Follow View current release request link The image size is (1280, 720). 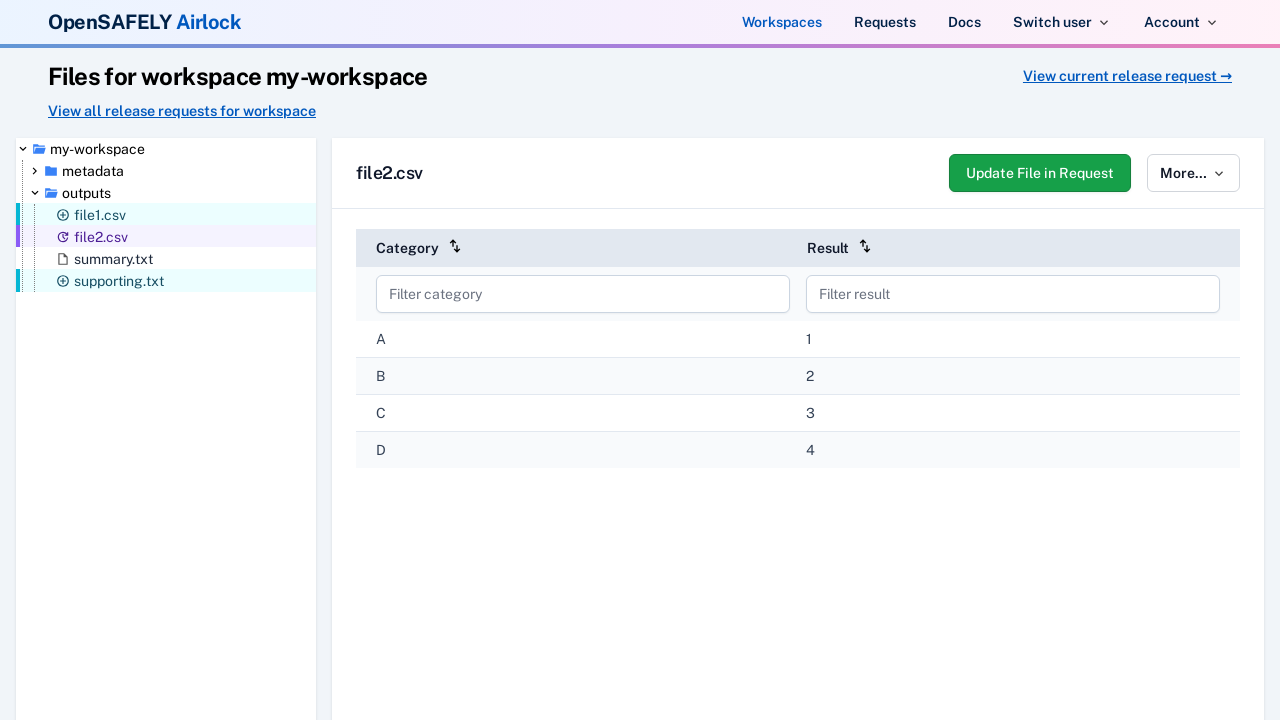click(1127, 76)
